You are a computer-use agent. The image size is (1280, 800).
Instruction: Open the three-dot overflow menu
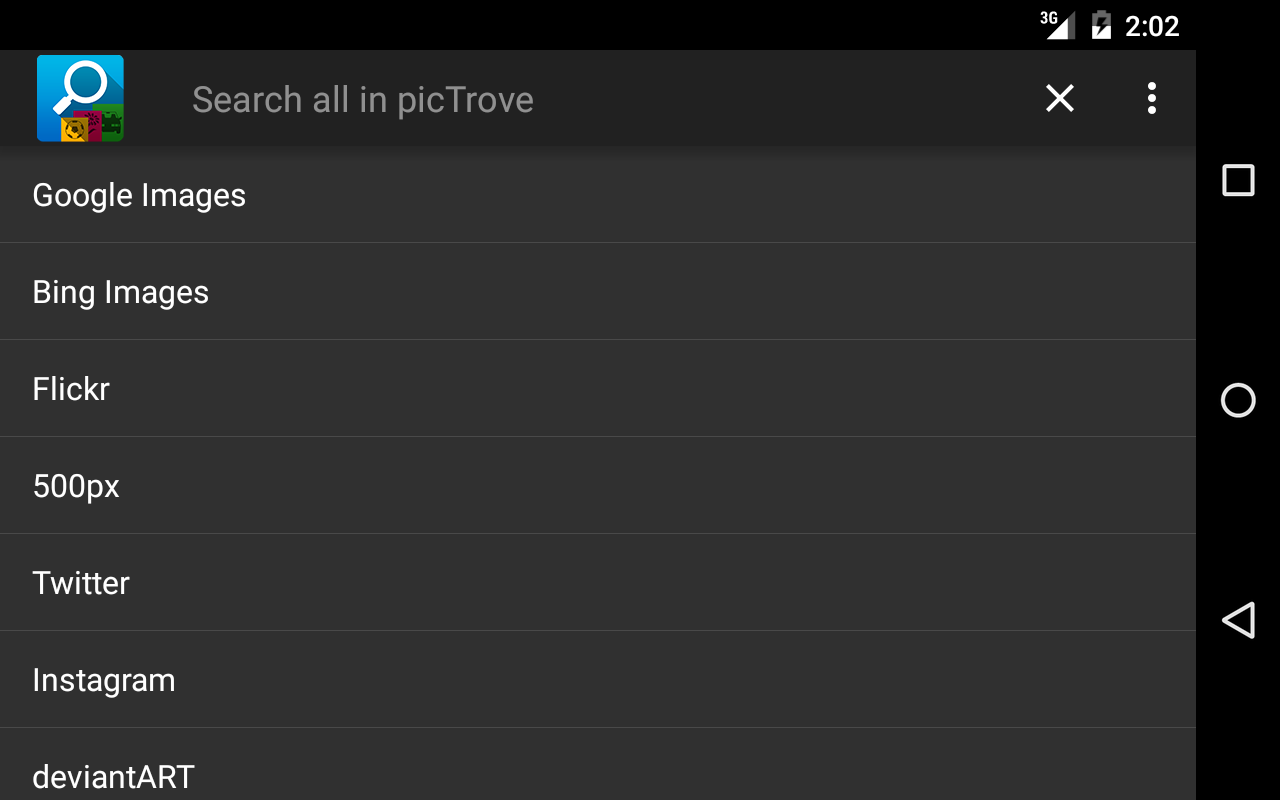click(x=1152, y=98)
